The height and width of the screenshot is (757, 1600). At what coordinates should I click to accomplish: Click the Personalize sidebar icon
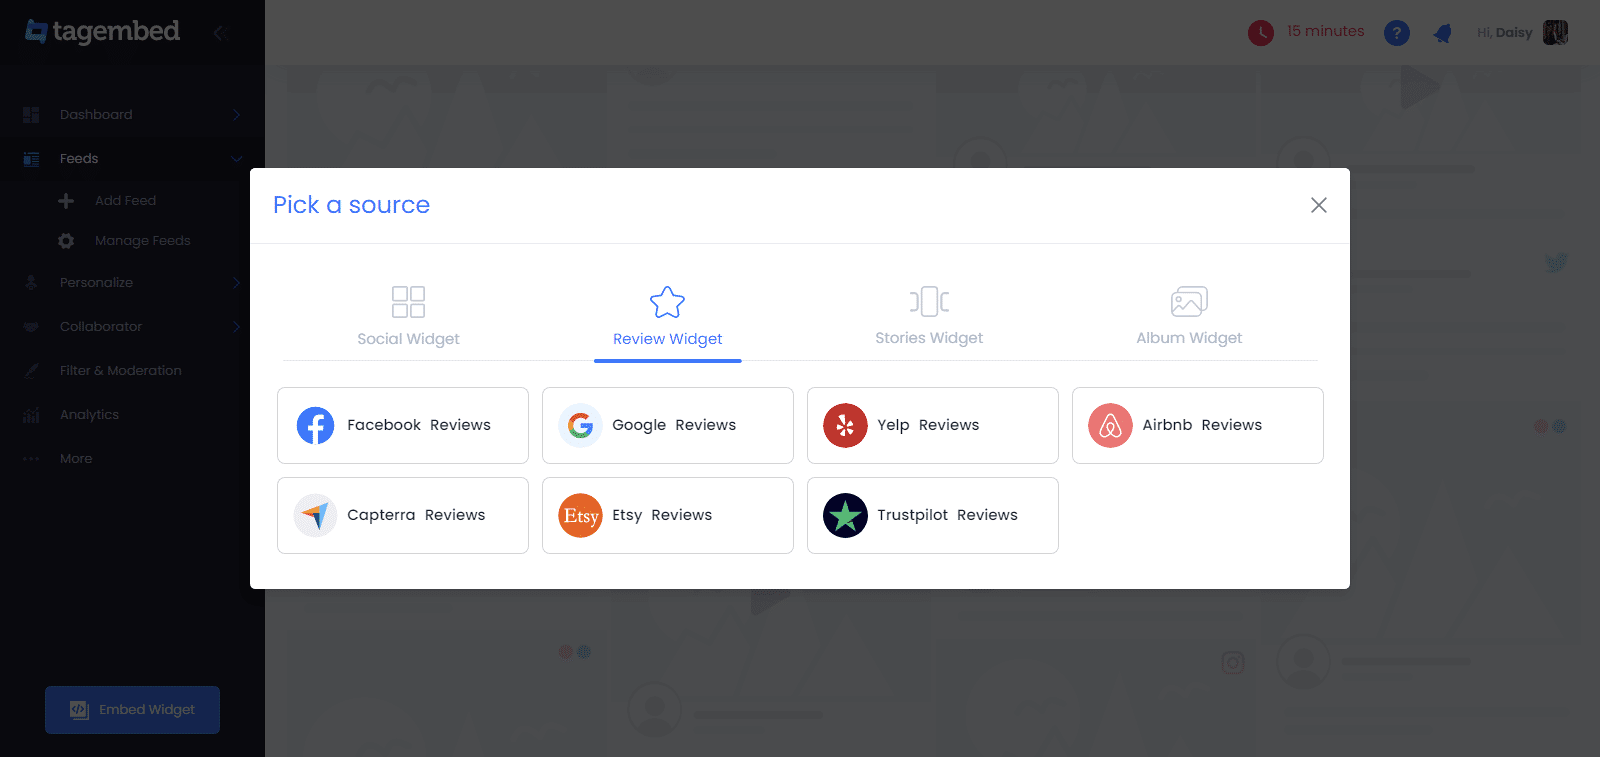point(31,283)
